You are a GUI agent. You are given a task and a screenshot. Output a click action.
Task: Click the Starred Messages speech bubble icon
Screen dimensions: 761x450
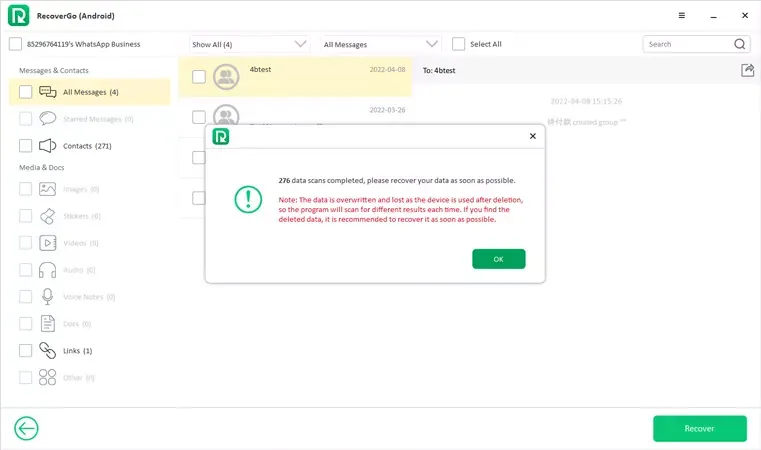[x=48, y=118]
